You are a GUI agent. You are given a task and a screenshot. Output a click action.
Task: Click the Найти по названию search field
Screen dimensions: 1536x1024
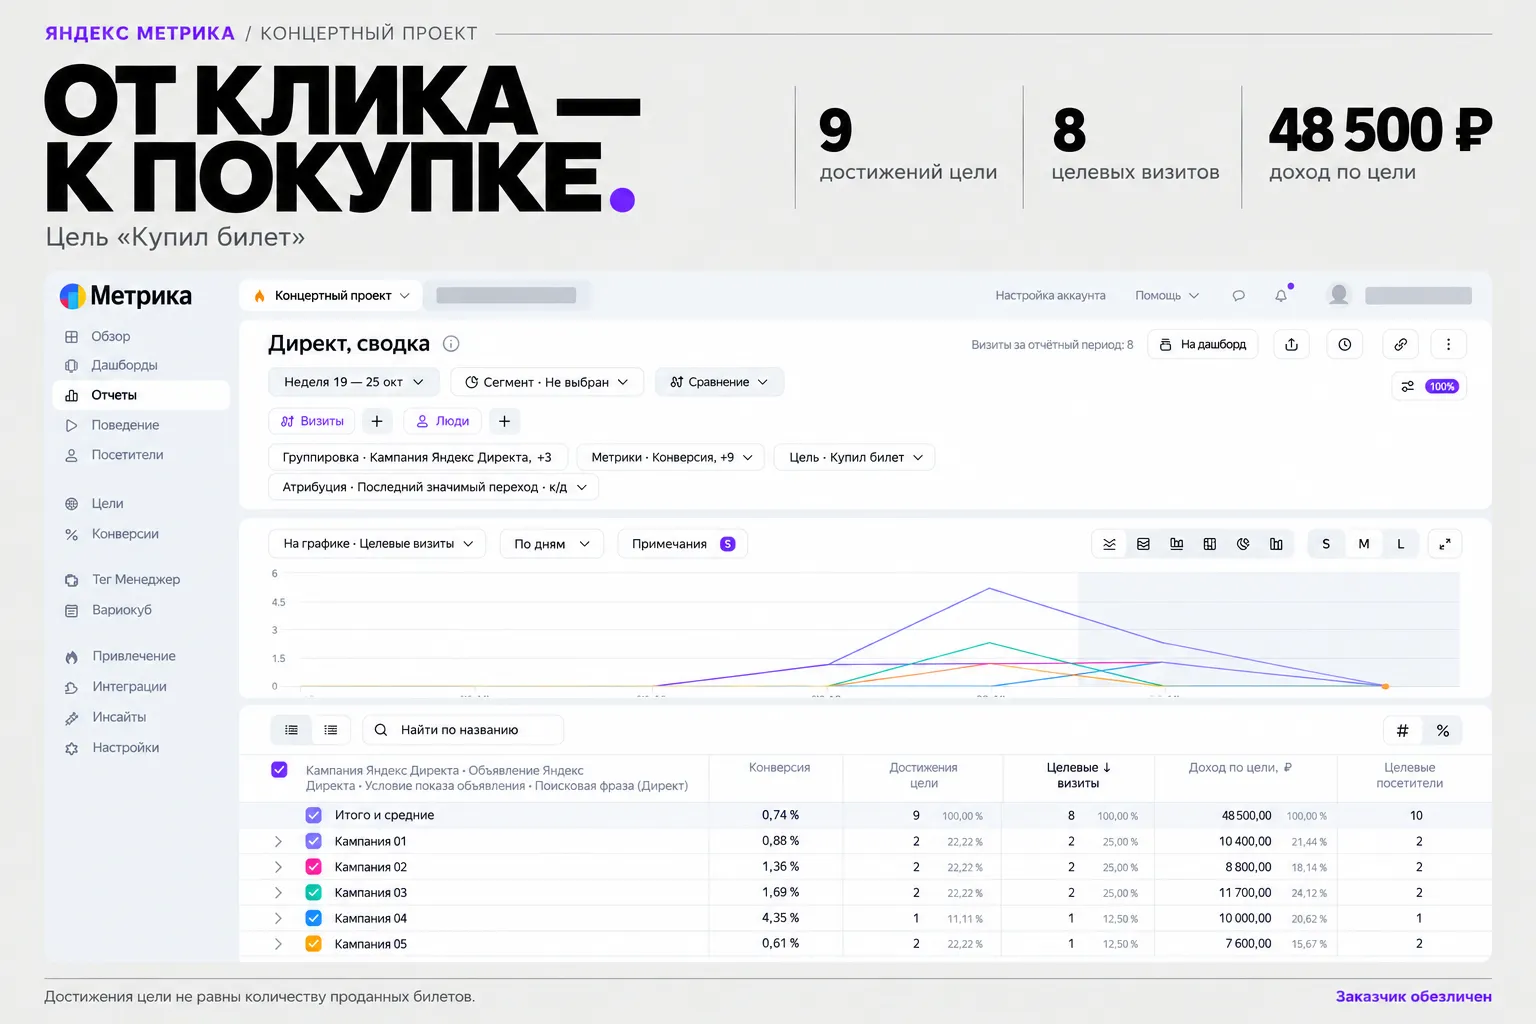click(463, 730)
